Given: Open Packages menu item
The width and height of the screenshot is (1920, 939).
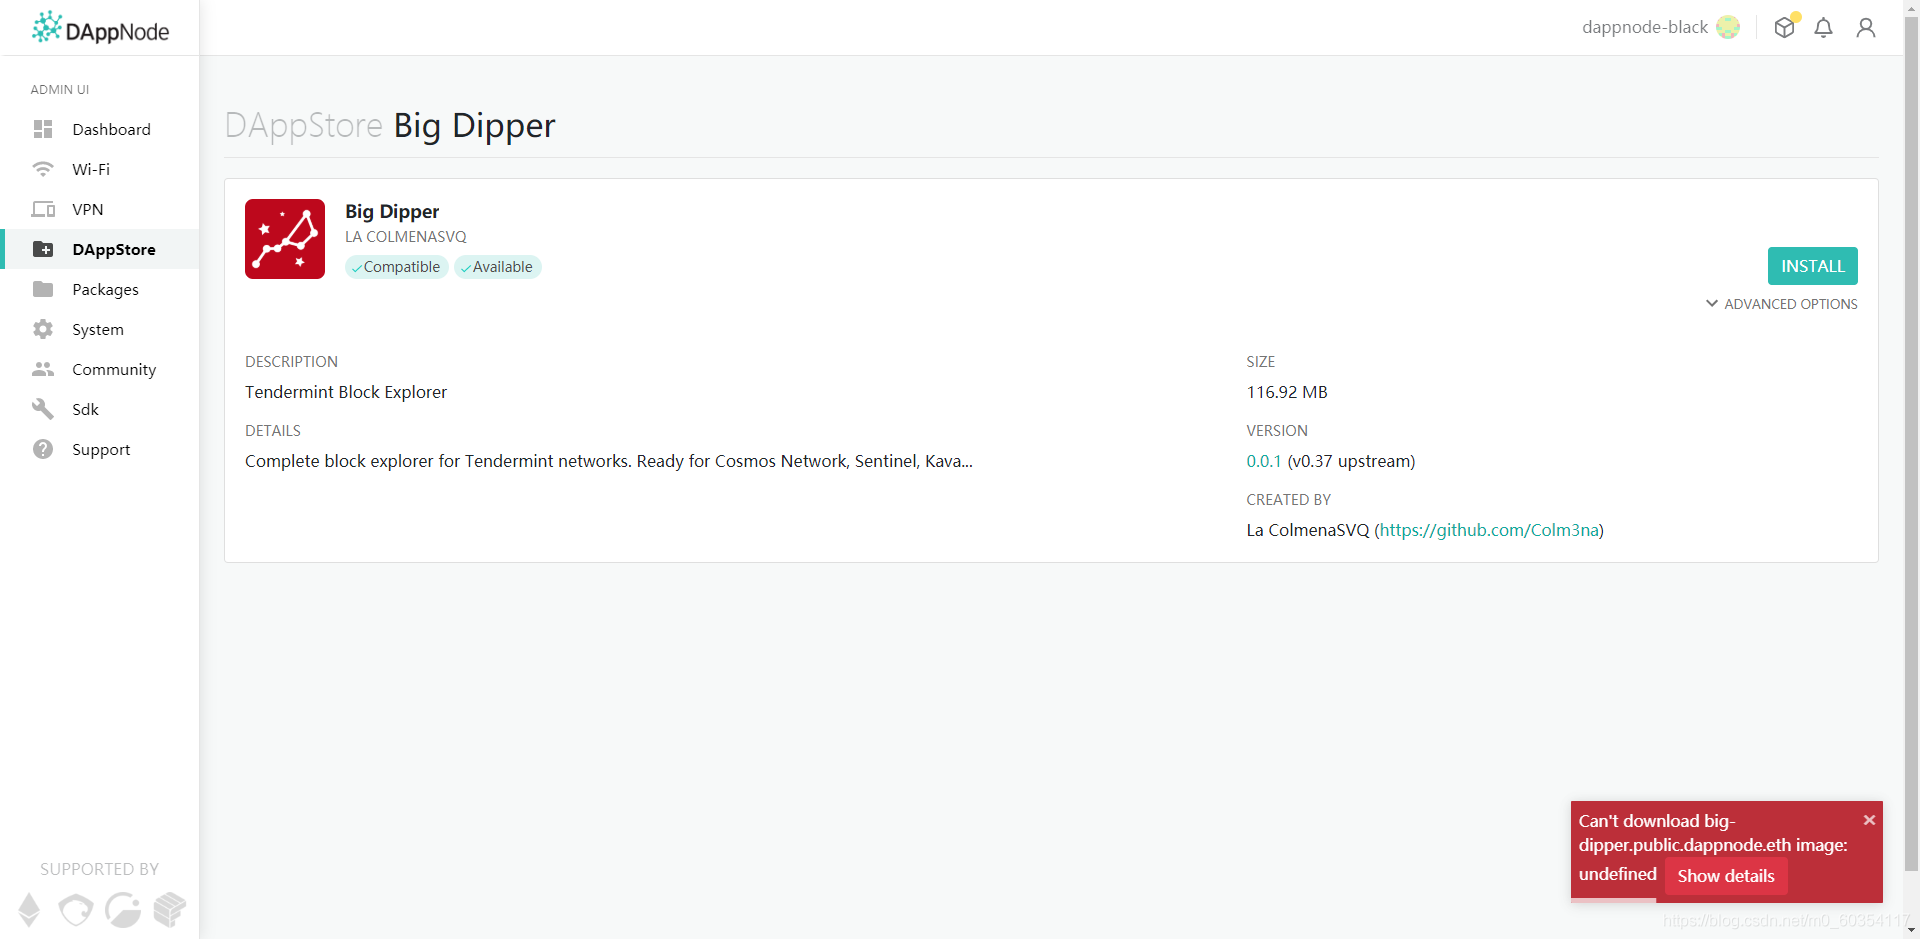Looking at the screenshot, I should click(x=100, y=289).
